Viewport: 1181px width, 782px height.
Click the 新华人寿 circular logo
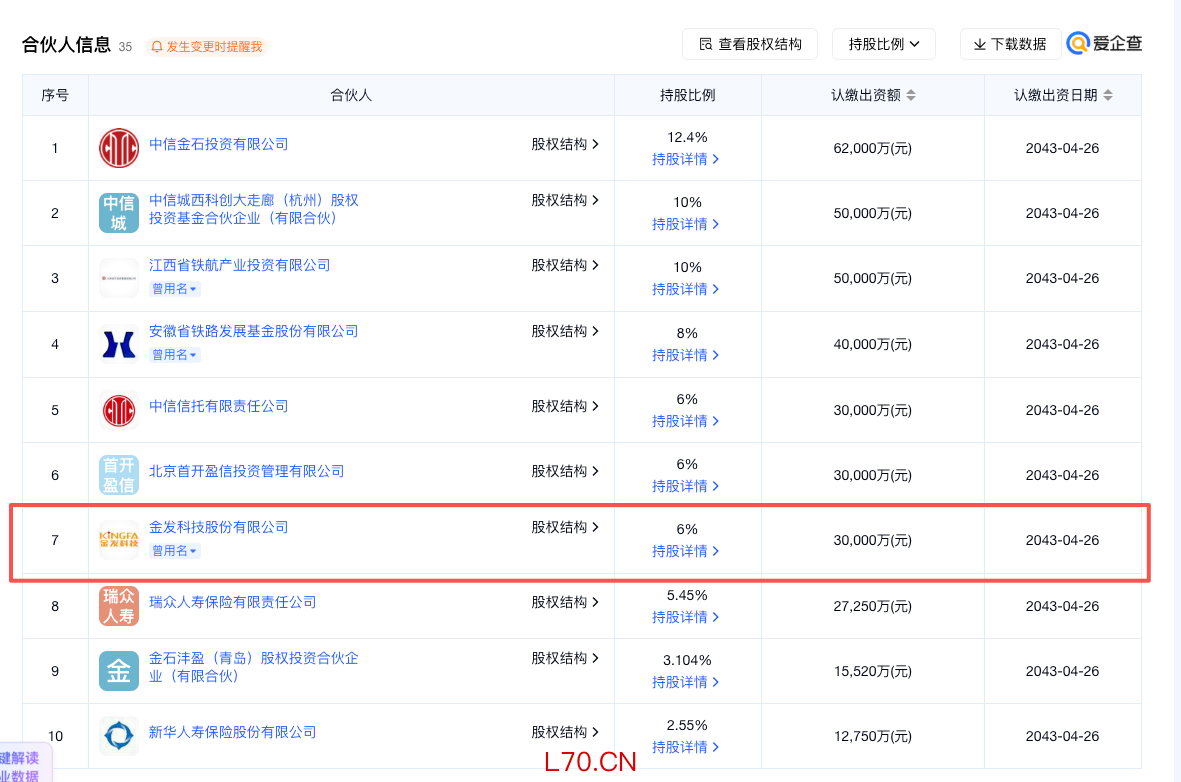[119, 735]
